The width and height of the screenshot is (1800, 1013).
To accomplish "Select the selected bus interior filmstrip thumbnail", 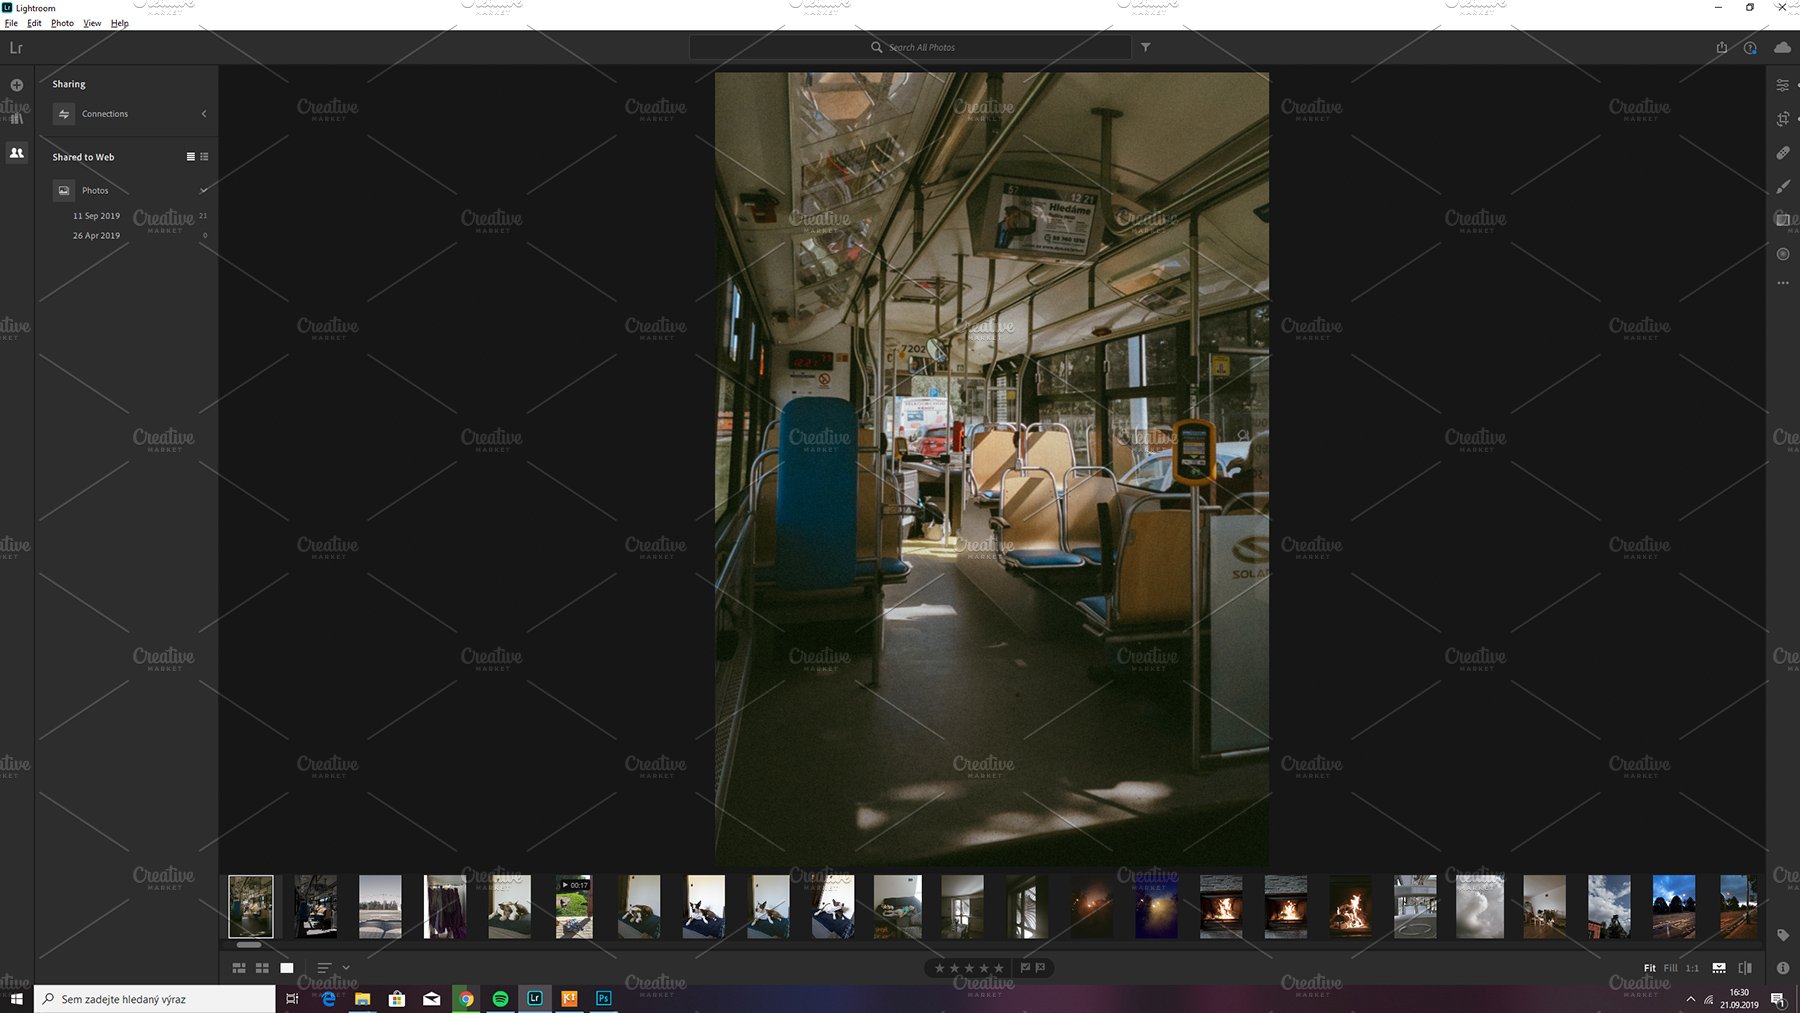I will (x=251, y=907).
